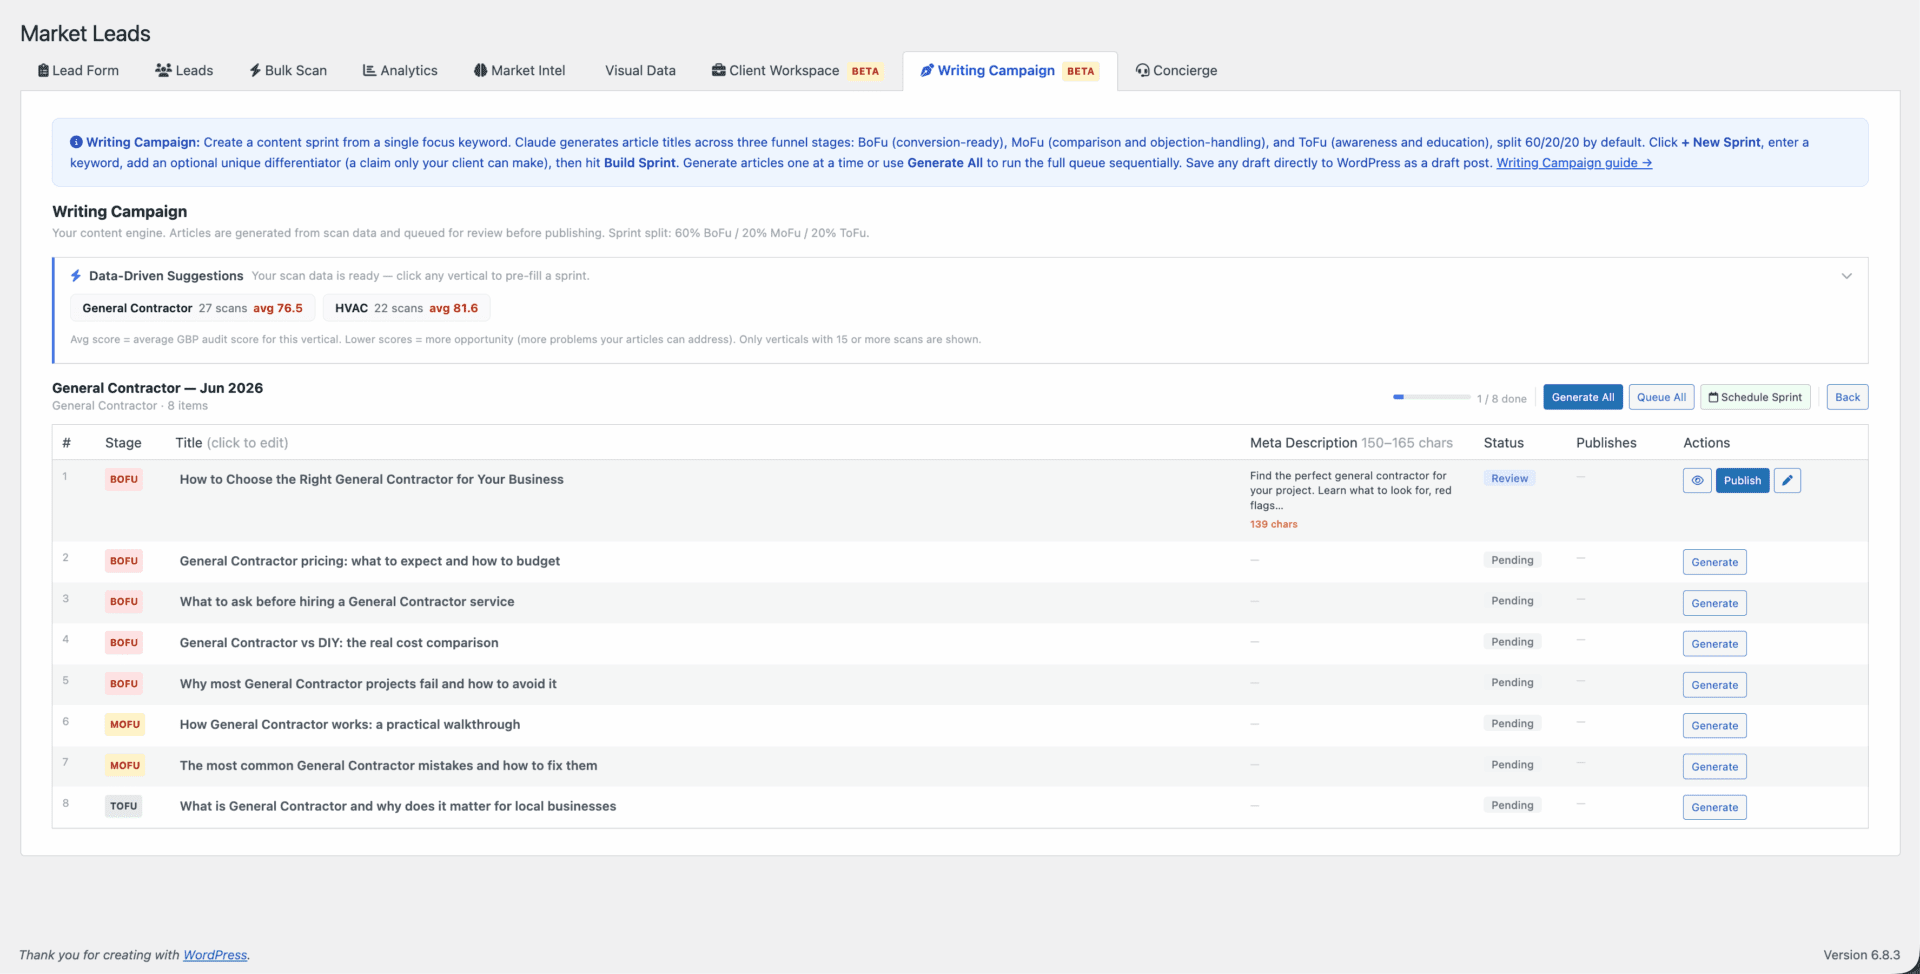Image resolution: width=1920 pixels, height=974 pixels.
Task: Open the Market Intel tab
Action: coord(520,70)
